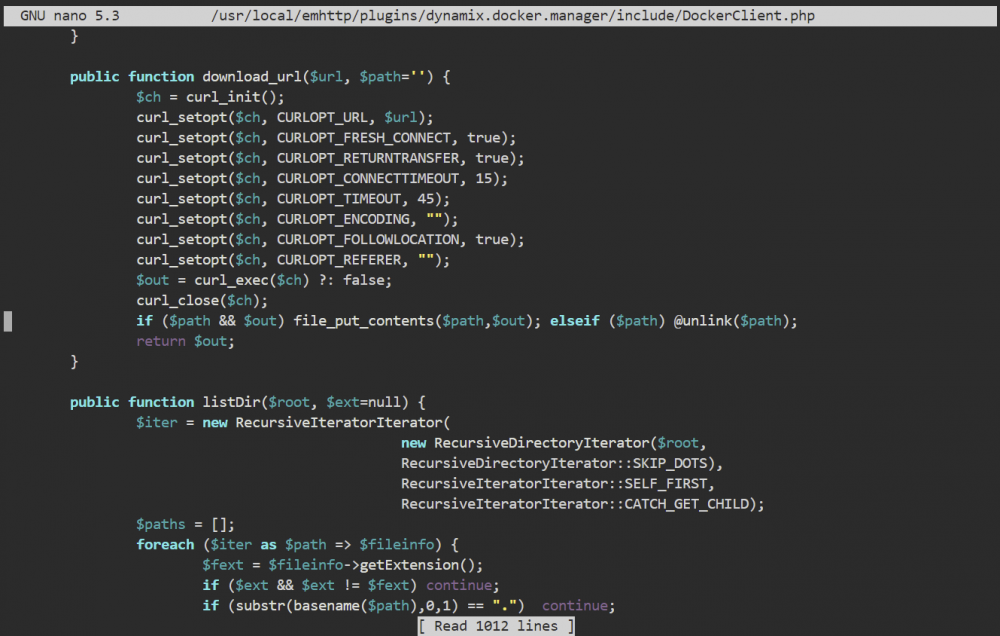Viewport: 1000px width, 636px height.
Task: Click 'CURLOPT_ENCODING' option text
Action: [343, 219]
